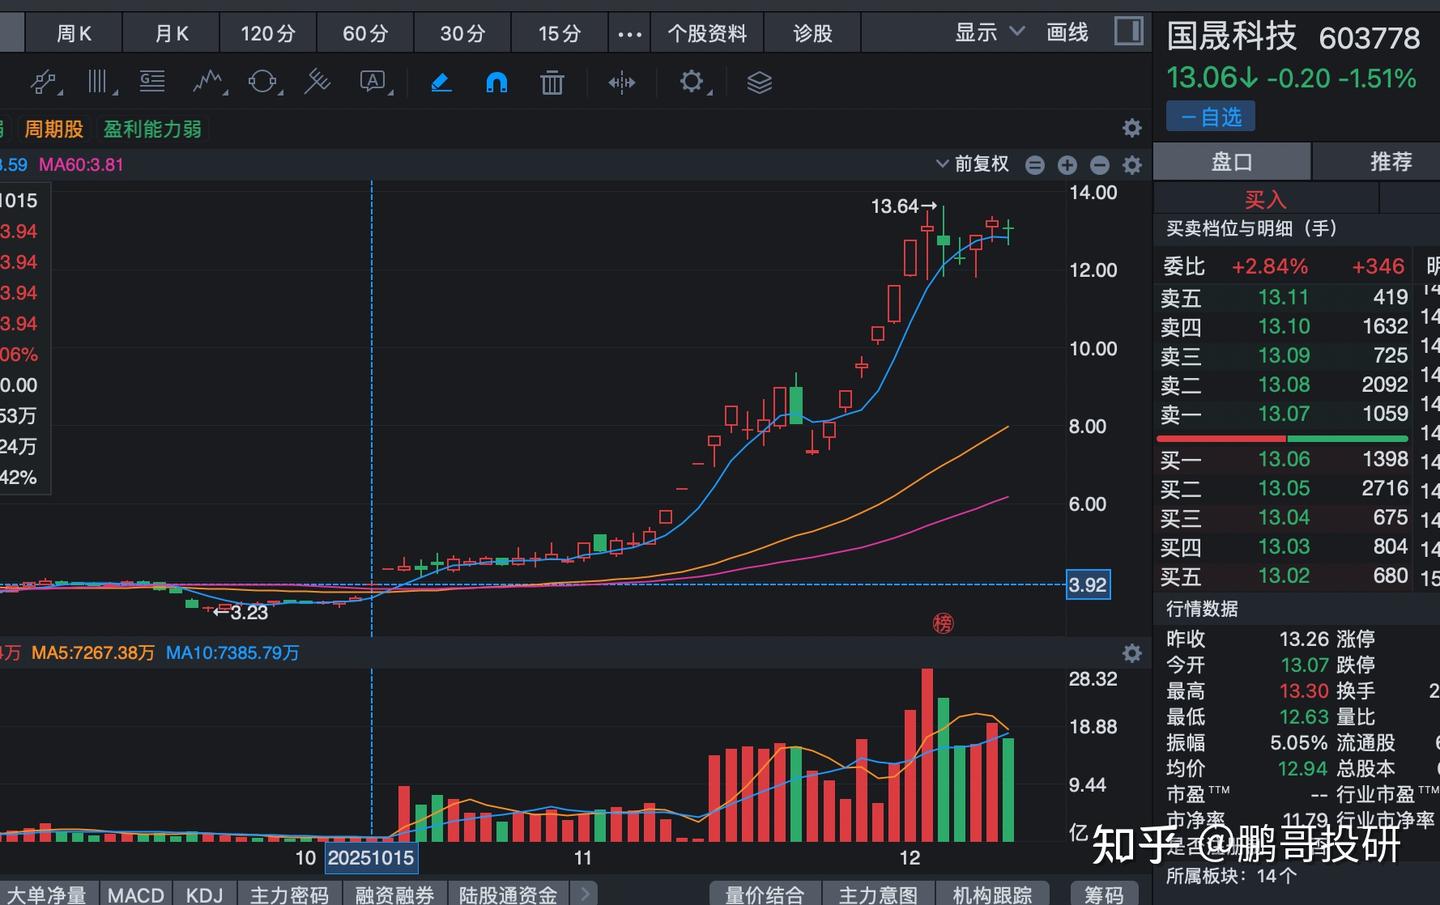Click the zoom in button on the chart

(1067, 164)
